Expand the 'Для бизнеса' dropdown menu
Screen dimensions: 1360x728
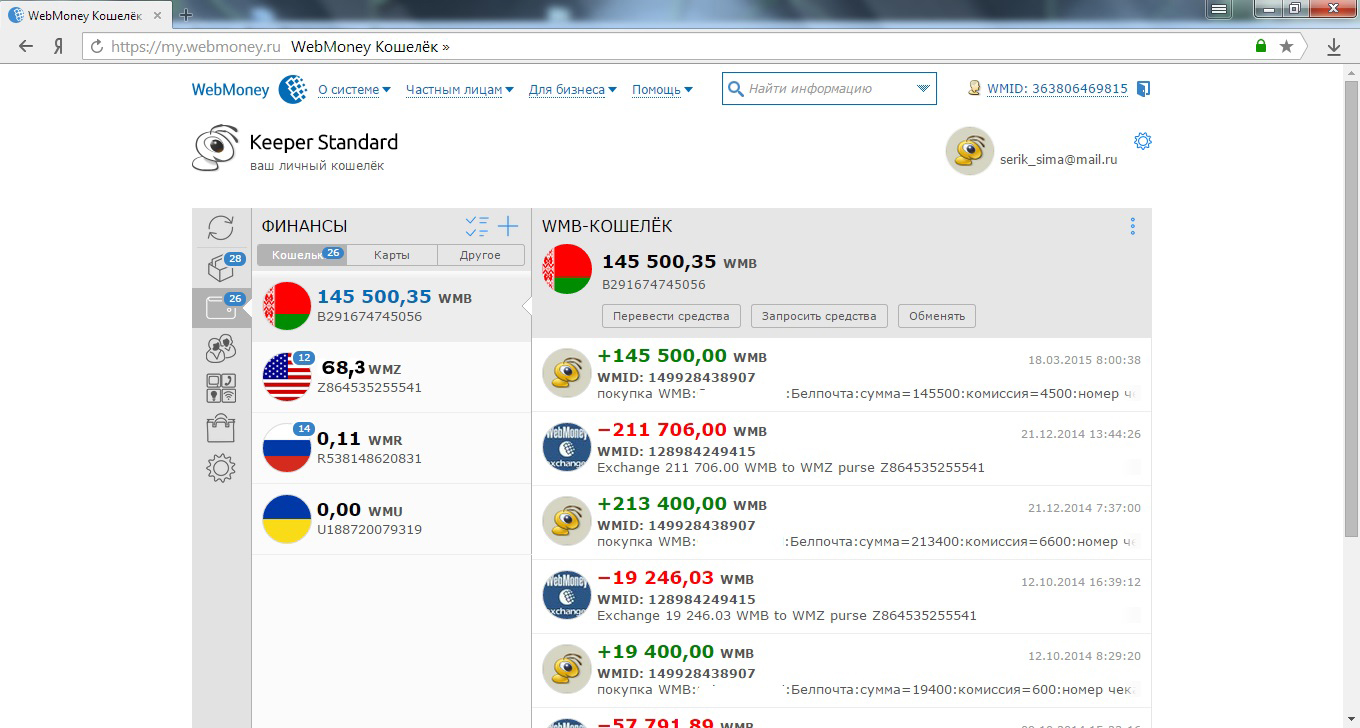[x=573, y=89]
